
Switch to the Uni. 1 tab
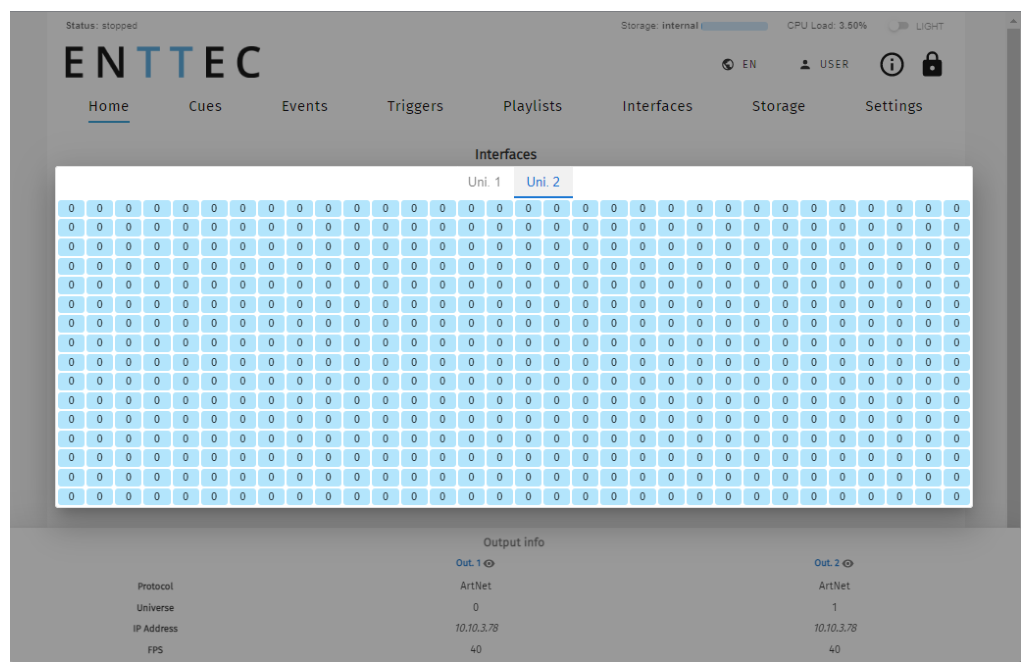click(484, 182)
